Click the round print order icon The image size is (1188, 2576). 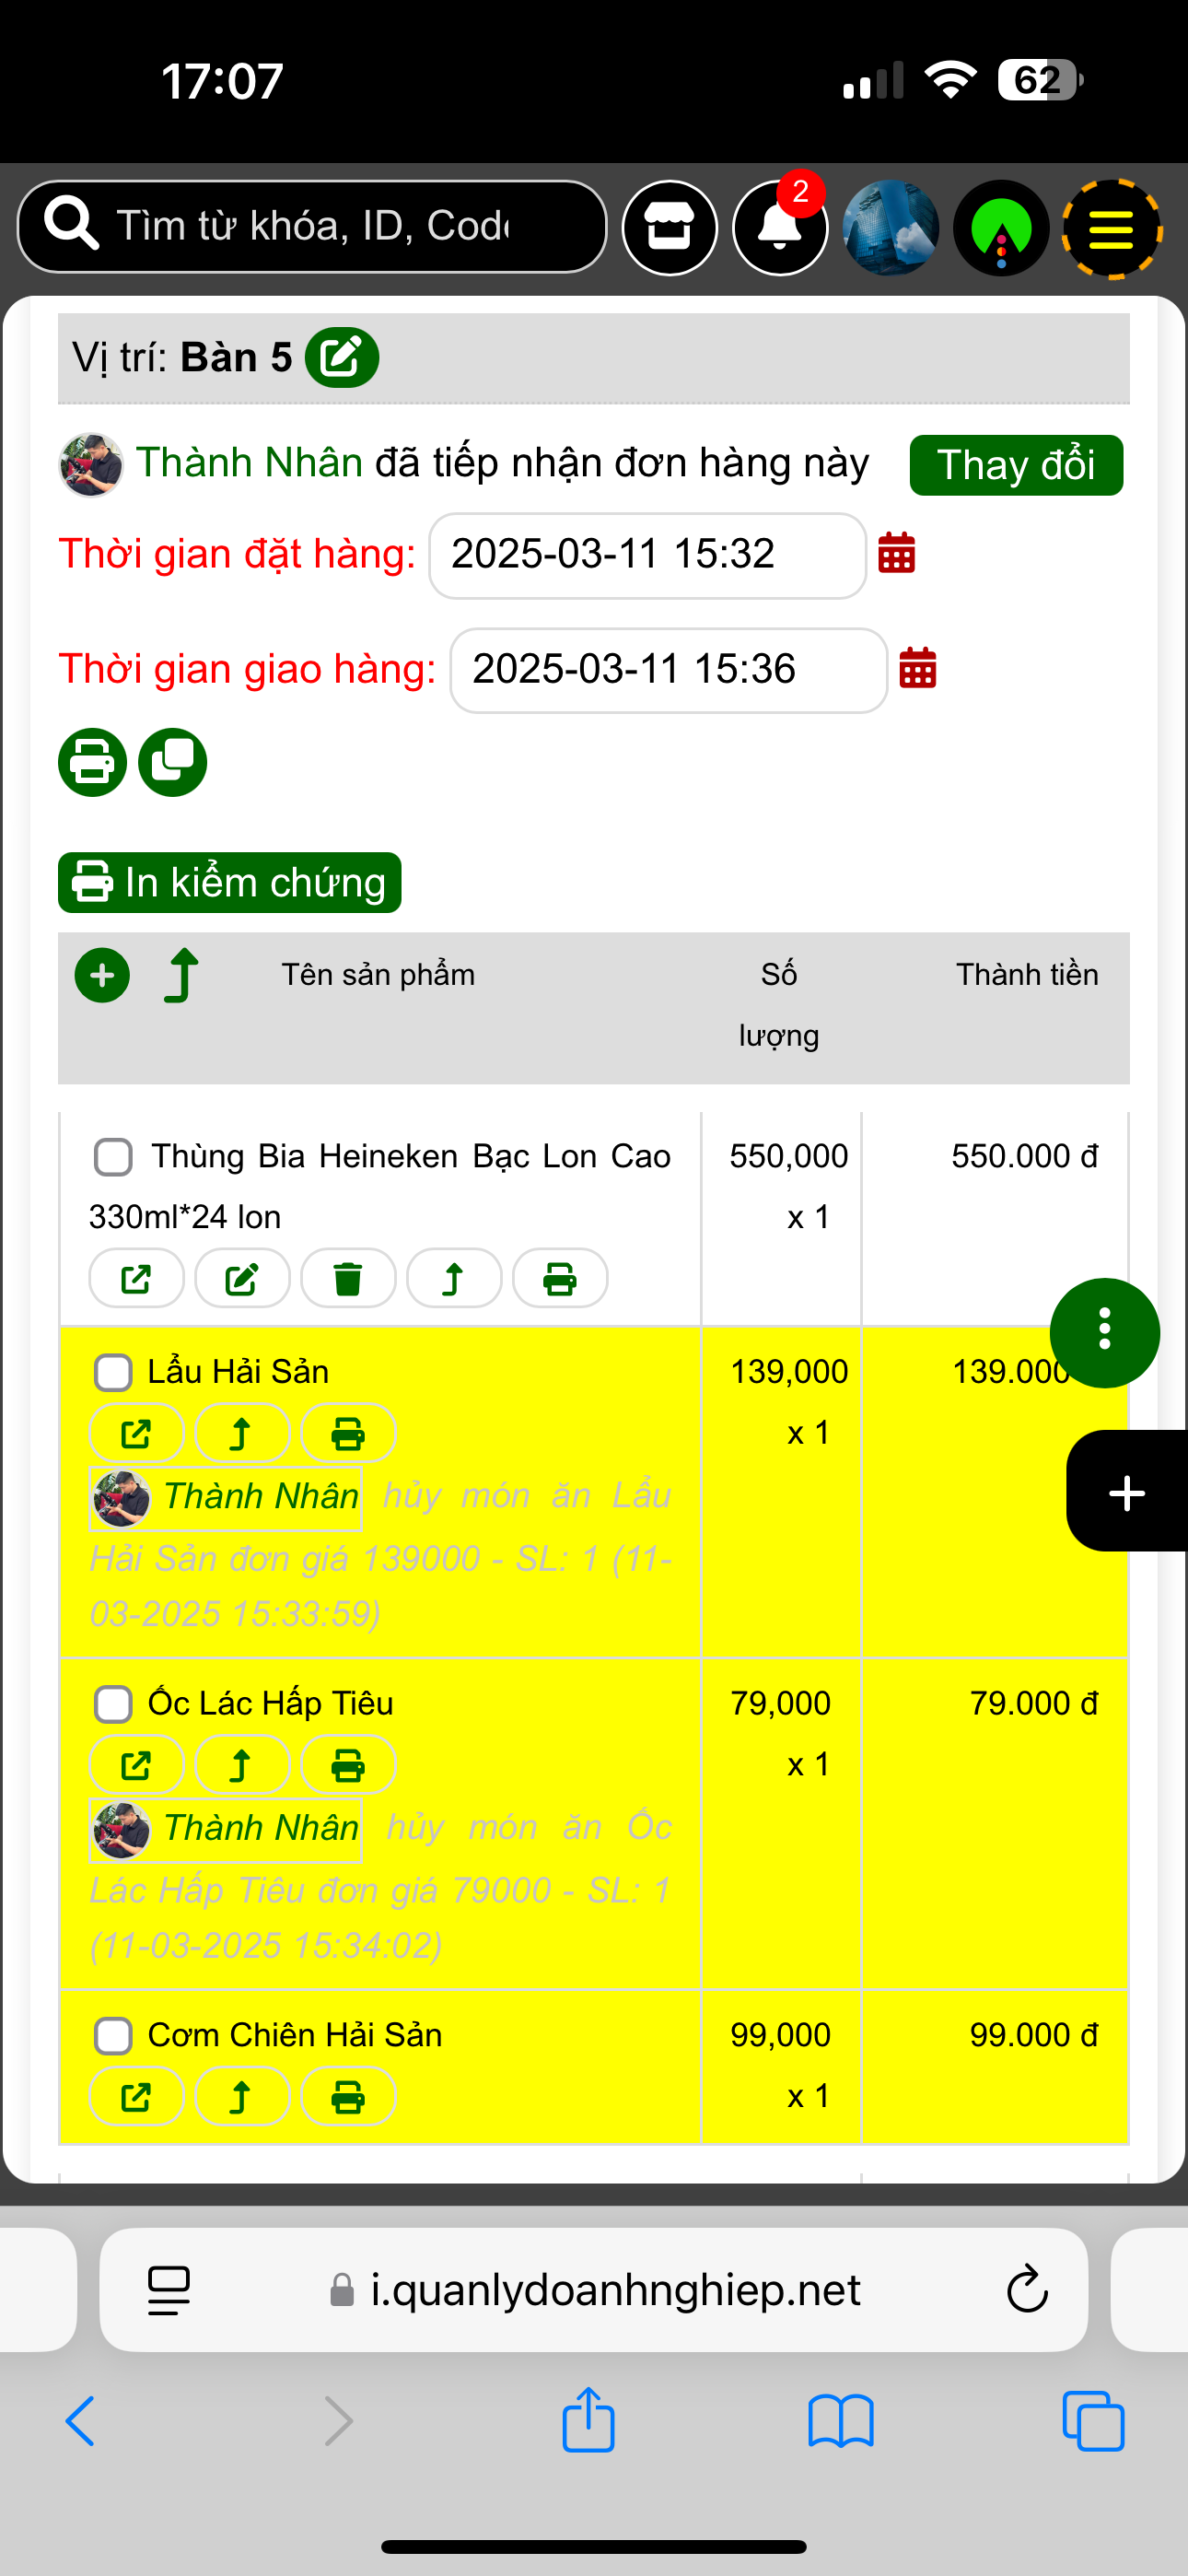(92, 762)
